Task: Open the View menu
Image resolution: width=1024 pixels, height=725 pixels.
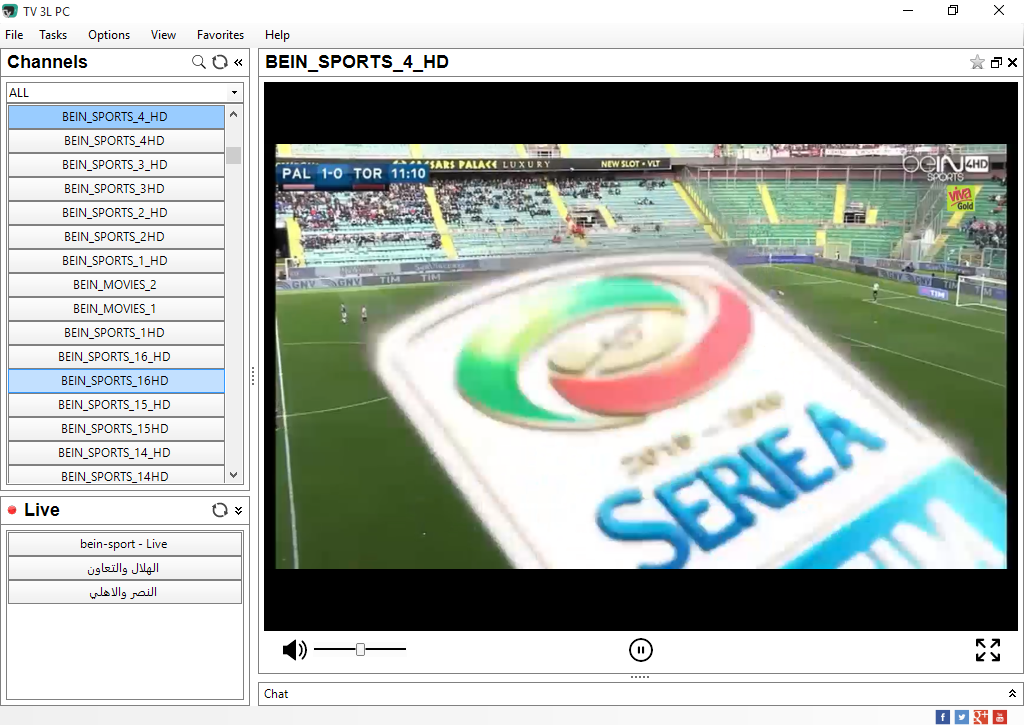Action: [163, 35]
